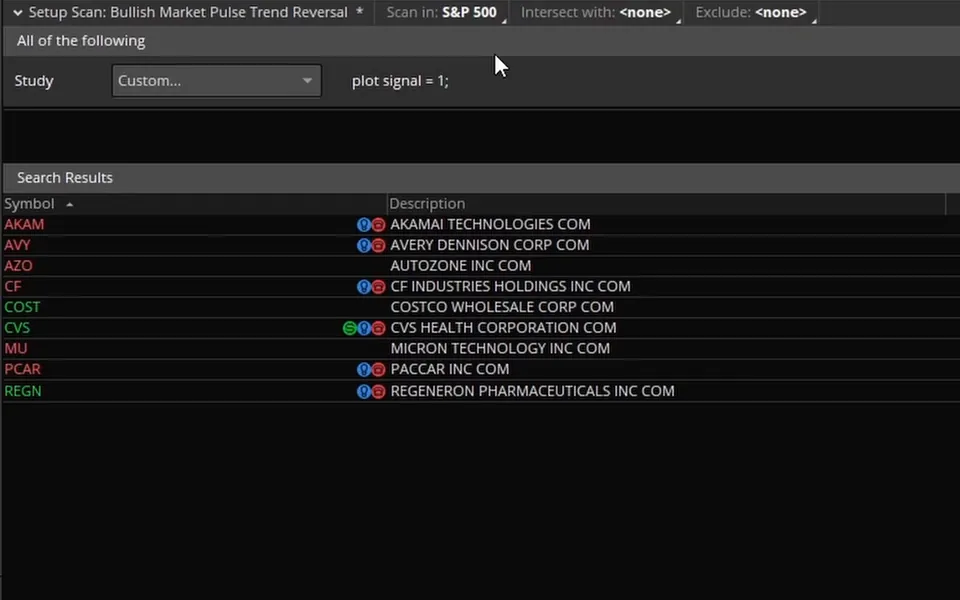The height and width of the screenshot is (600, 960).
Task: Click the red phone icon in AKAM row
Action: 378,225
